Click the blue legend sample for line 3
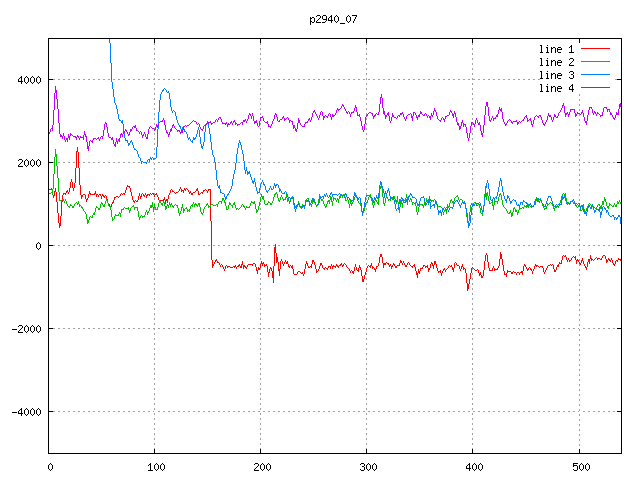The image size is (640, 480). click(x=596, y=75)
